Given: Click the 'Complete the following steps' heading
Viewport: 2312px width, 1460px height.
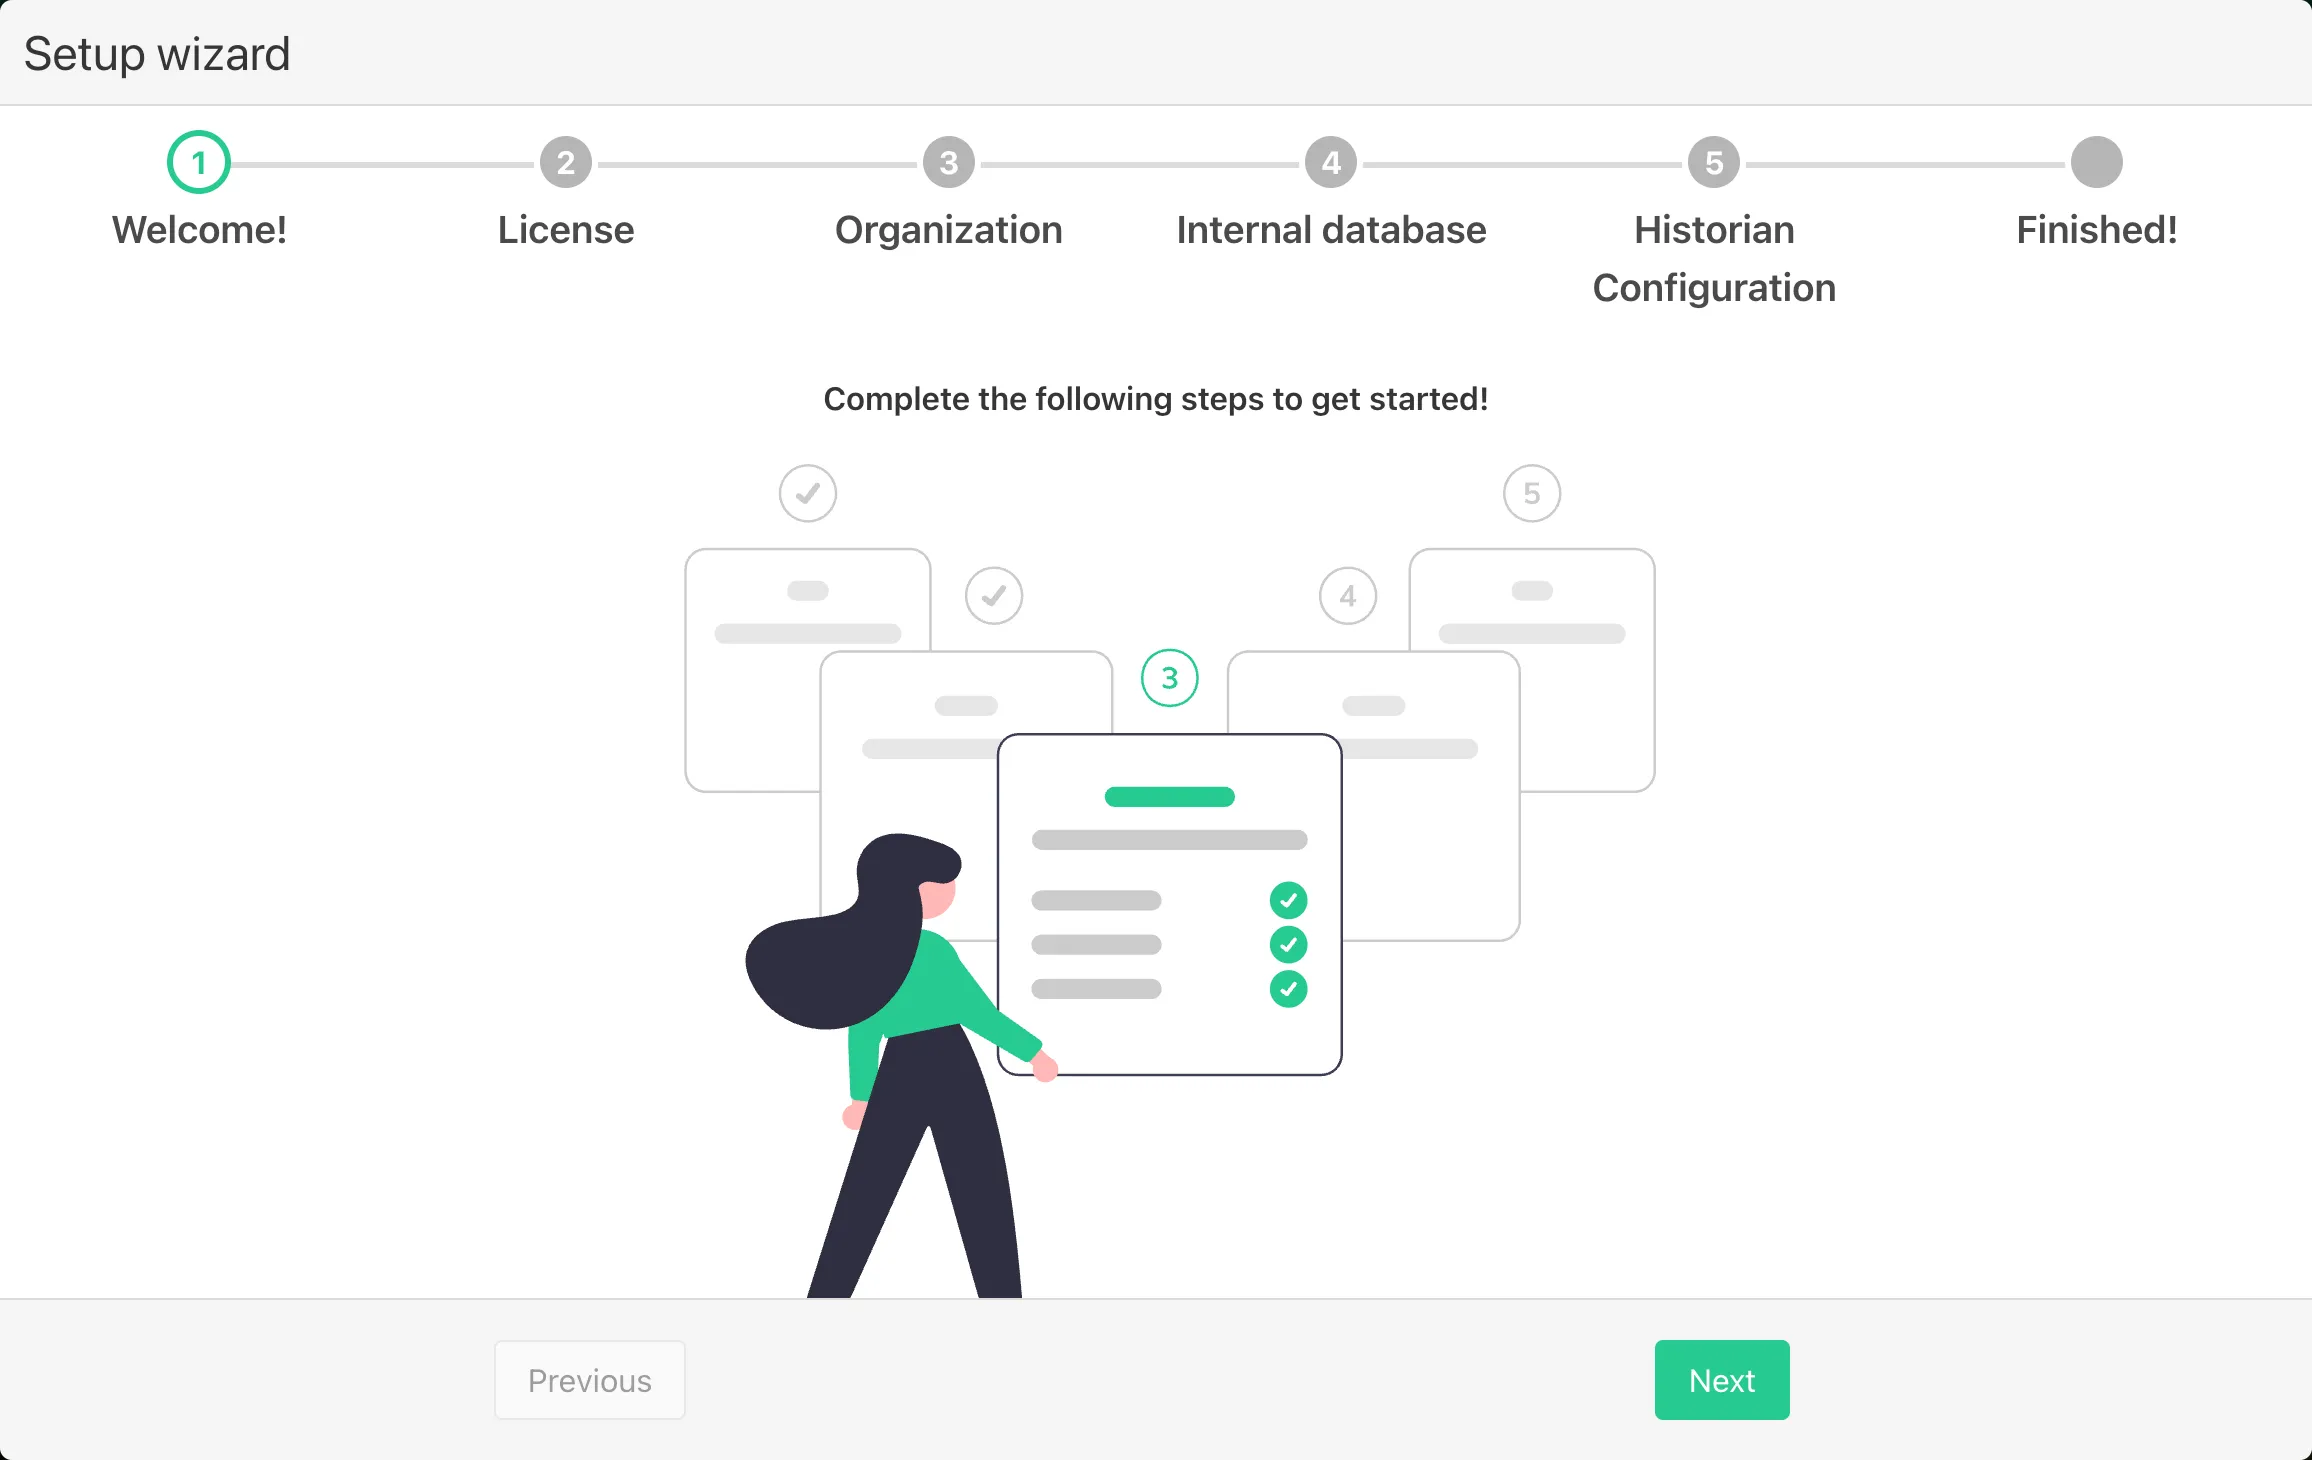Looking at the screenshot, I should coord(1156,399).
